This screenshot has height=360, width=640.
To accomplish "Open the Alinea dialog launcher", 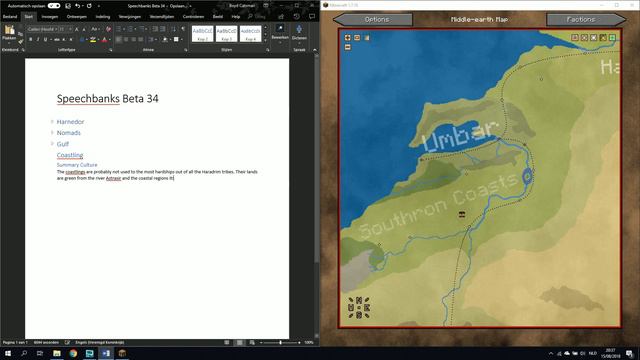I will coord(186,50).
